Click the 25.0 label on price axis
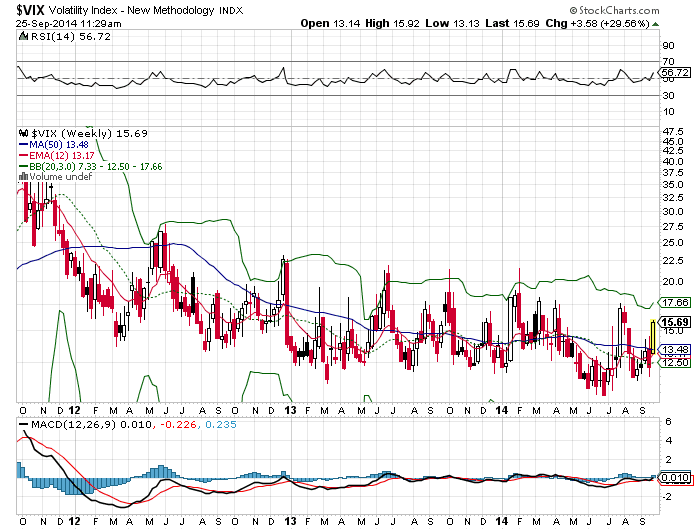Viewport: 700px width, 530px height. tap(673, 243)
